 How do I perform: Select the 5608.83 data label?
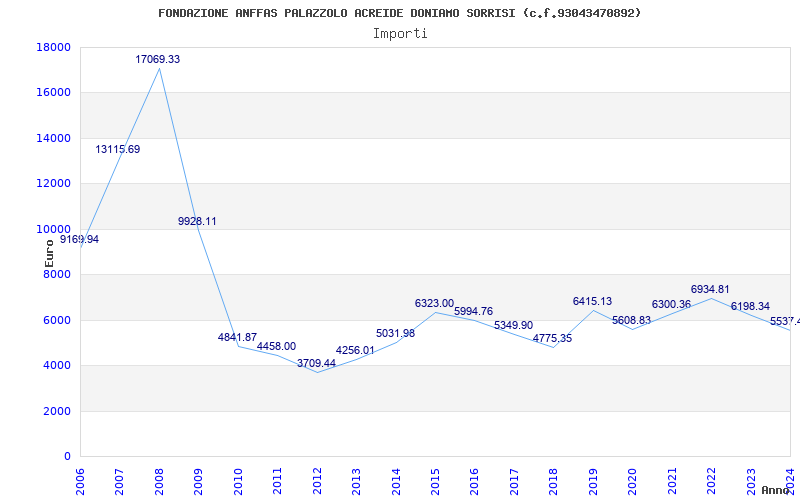pos(632,320)
